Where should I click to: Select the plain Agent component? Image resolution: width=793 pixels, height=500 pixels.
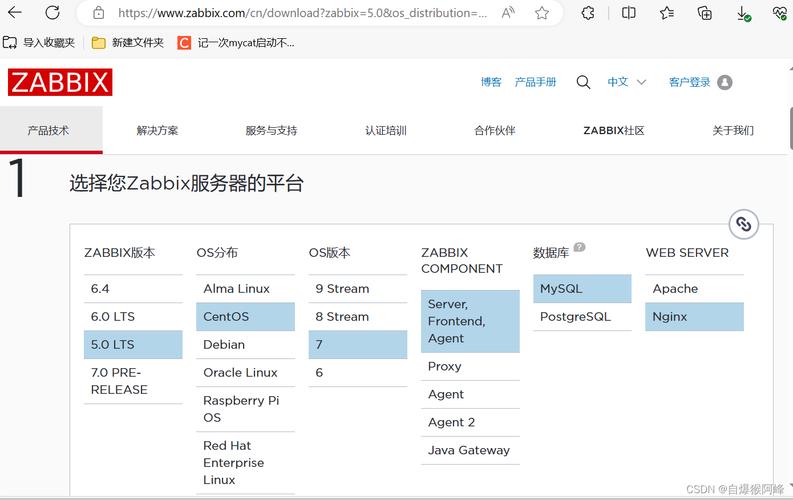coord(470,394)
